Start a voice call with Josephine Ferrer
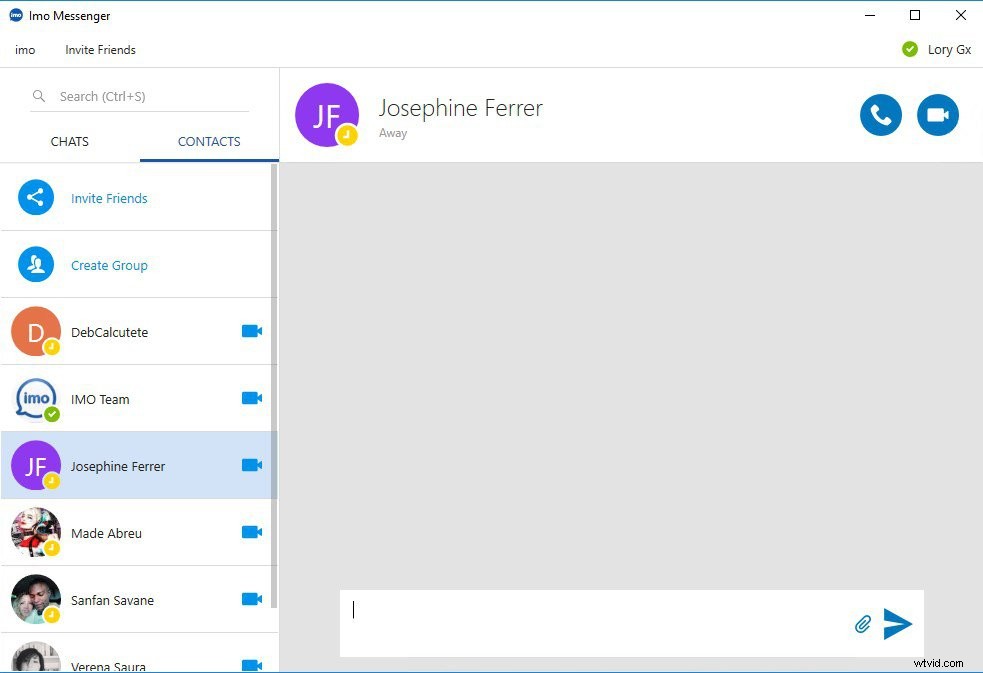 tap(880, 114)
